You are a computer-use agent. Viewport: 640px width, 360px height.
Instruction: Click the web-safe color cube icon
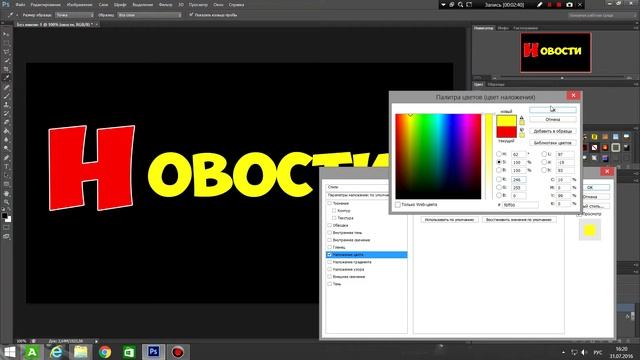click(x=522, y=130)
